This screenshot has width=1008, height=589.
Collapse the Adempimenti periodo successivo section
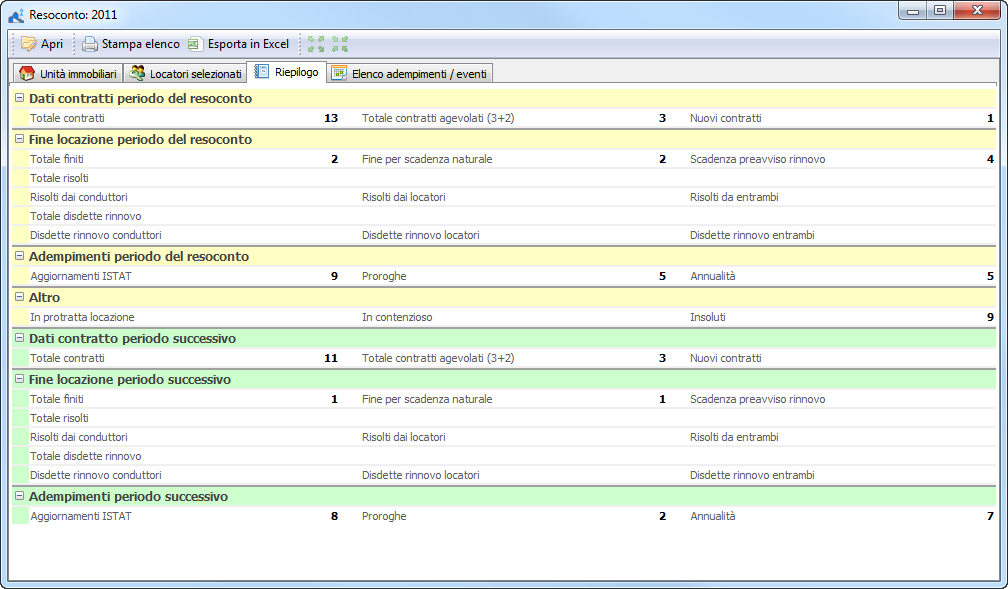19,496
